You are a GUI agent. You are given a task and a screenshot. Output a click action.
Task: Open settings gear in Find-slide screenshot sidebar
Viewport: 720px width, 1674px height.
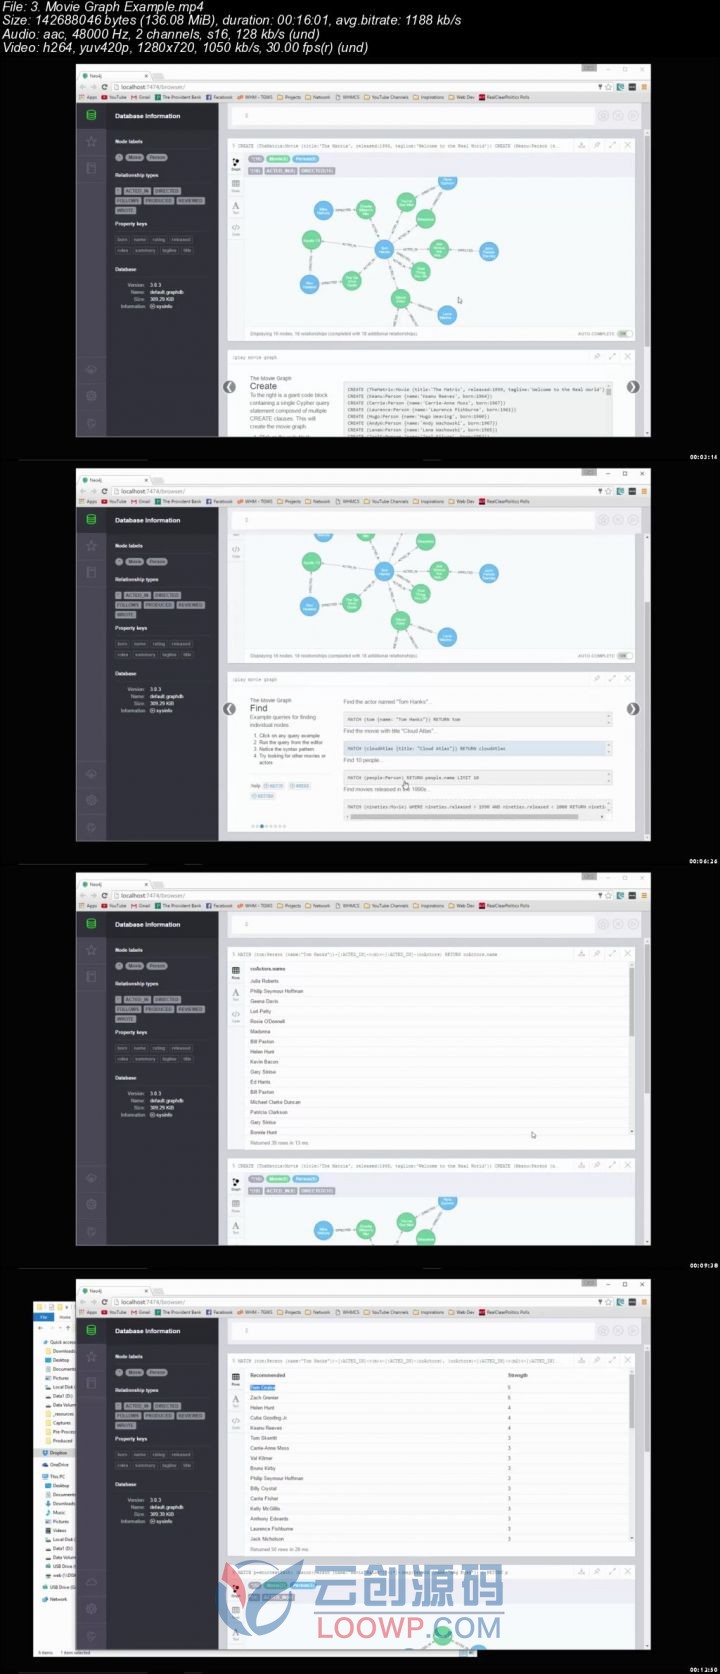coord(91,800)
